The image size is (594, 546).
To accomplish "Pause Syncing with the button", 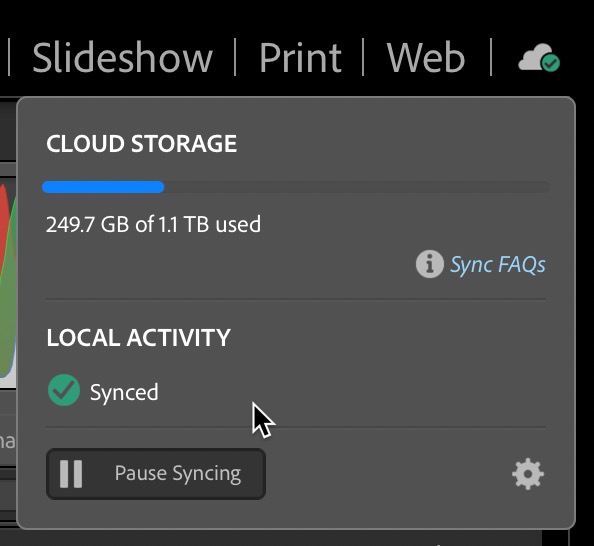I will pos(156,474).
